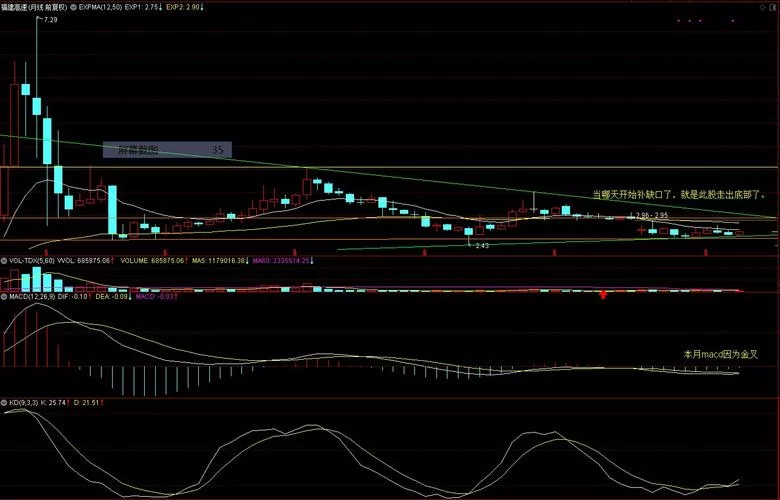Click the gray label box showing 35
This screenshot has width=780, height=500.
(x=167, y=150)
